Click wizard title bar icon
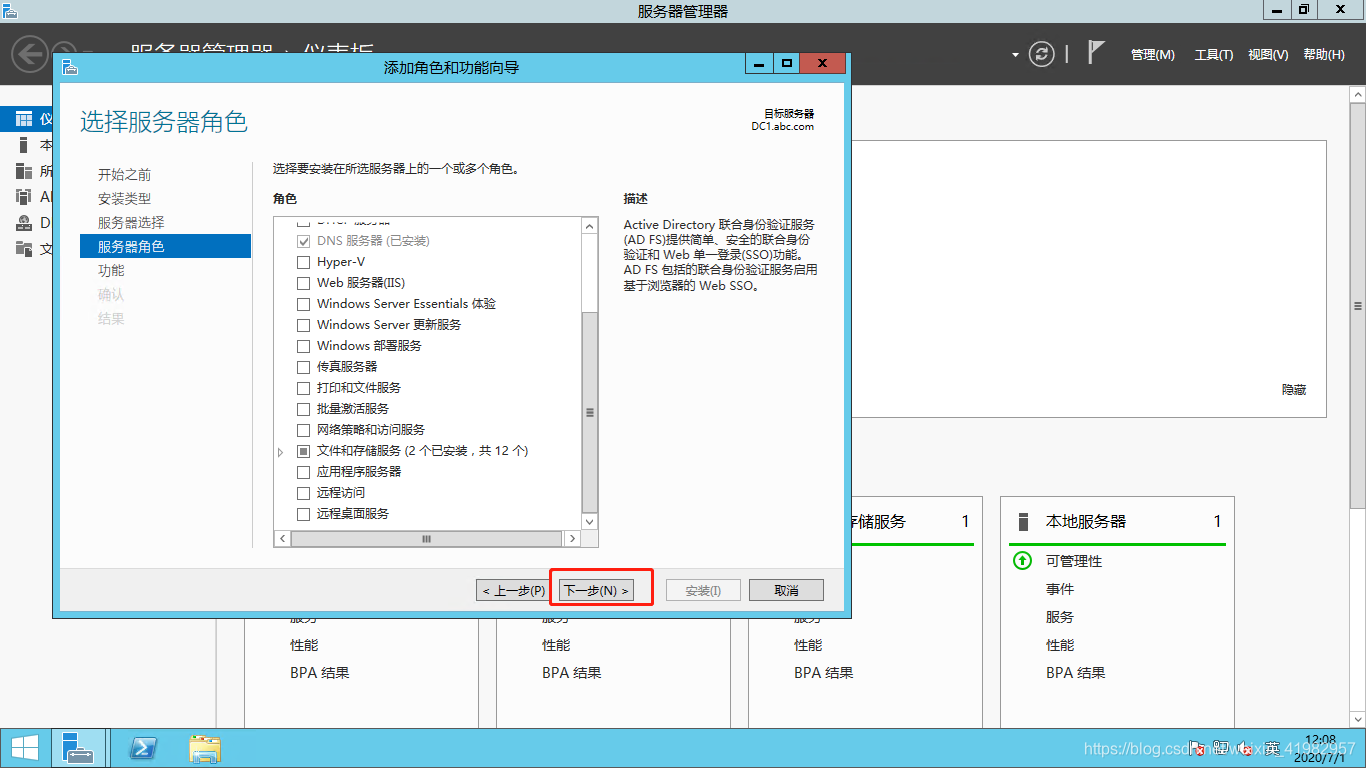This screenshot has height=768, width=1366. tap(69, 67)
